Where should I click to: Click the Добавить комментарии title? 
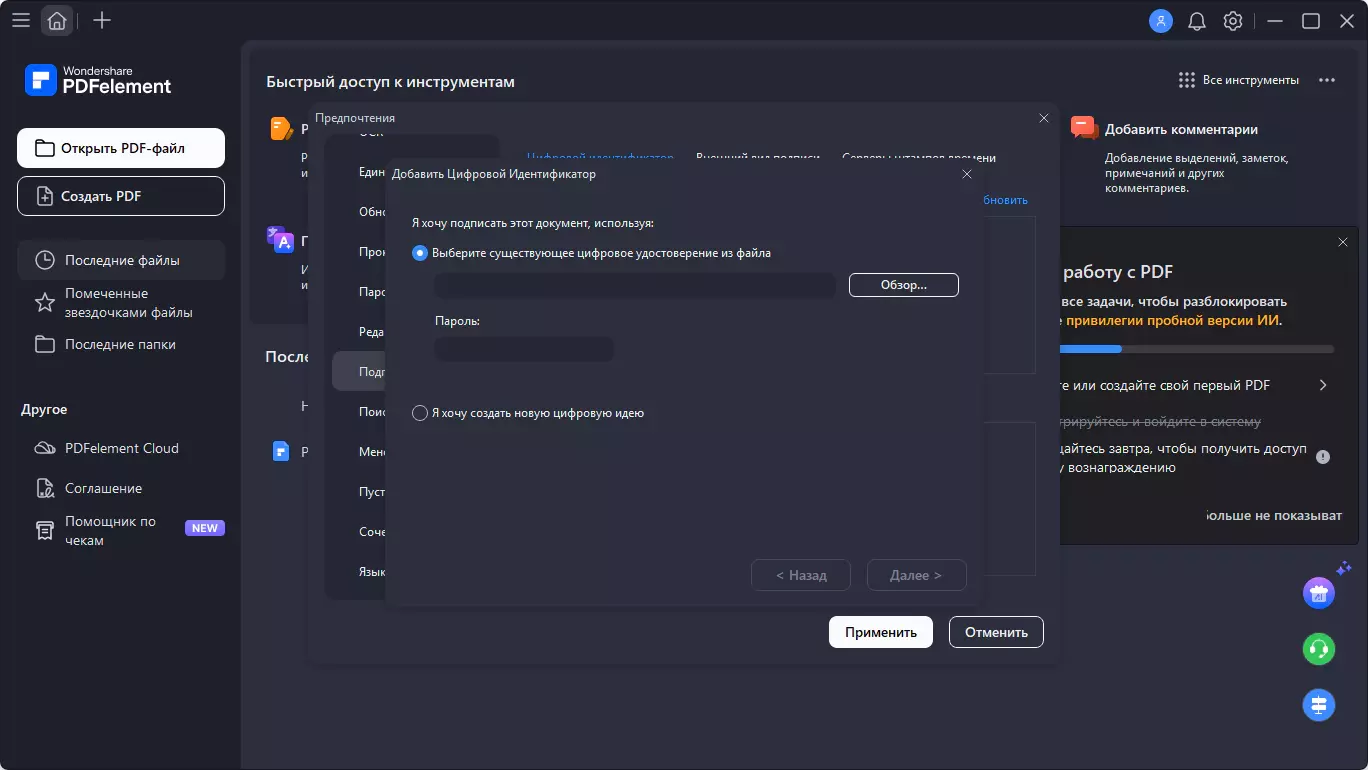coord(1181,129)
